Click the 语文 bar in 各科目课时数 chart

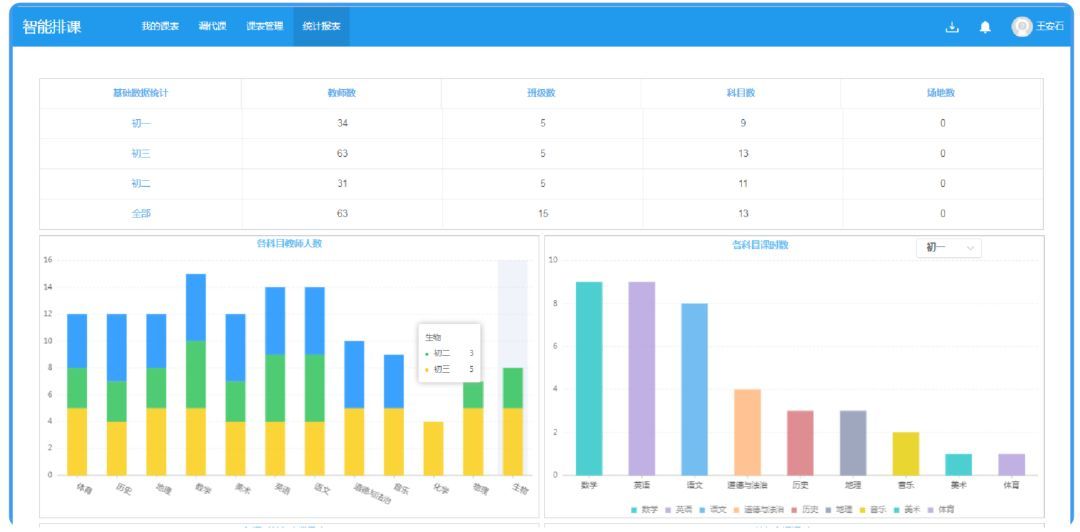pyautogui.click(x=694, y=389)
